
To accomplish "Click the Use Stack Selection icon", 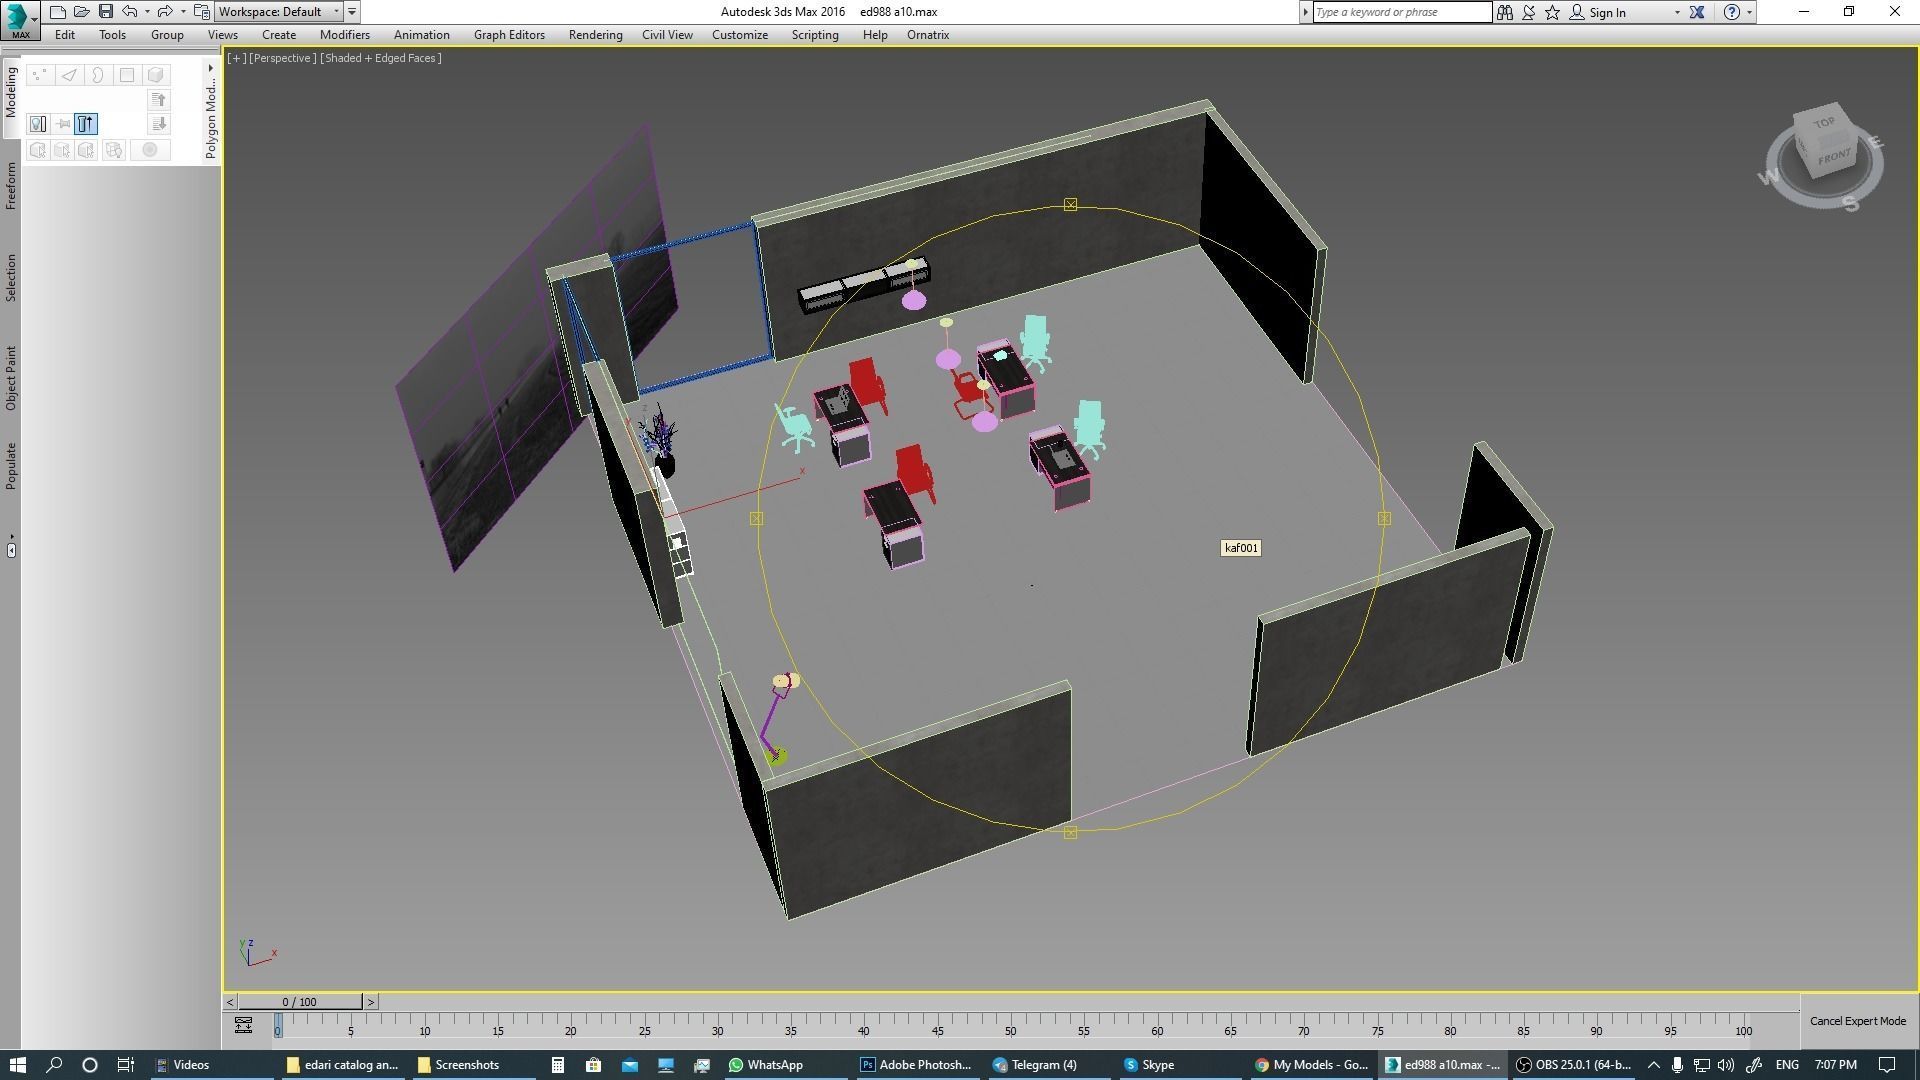I will click(113, 150).
